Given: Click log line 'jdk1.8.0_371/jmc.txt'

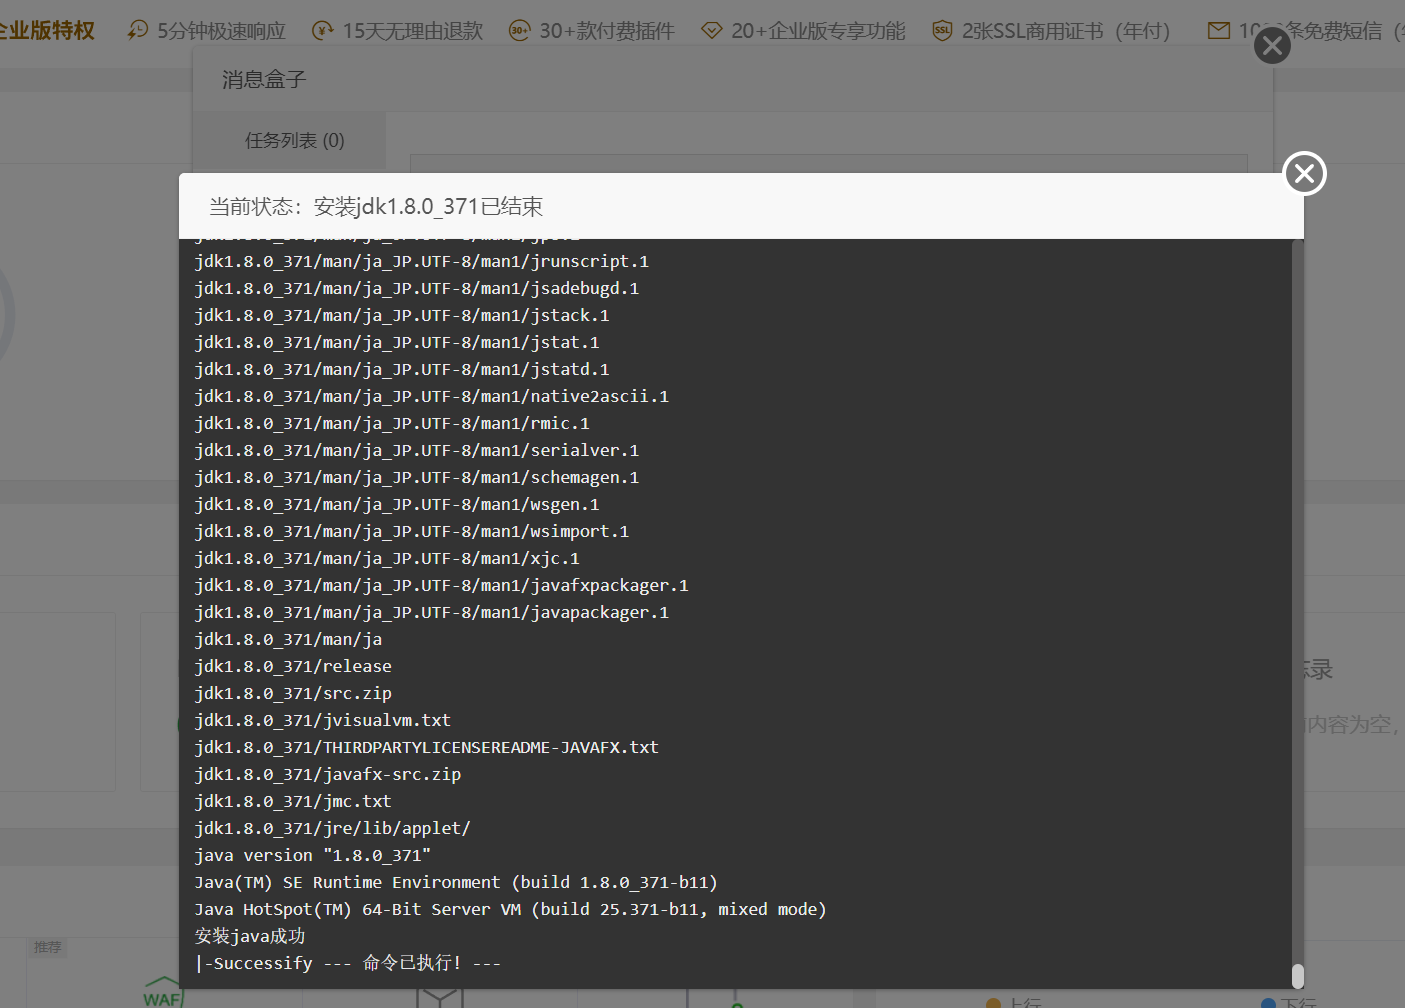Looking at the screenshot, I should pos(293,802).
